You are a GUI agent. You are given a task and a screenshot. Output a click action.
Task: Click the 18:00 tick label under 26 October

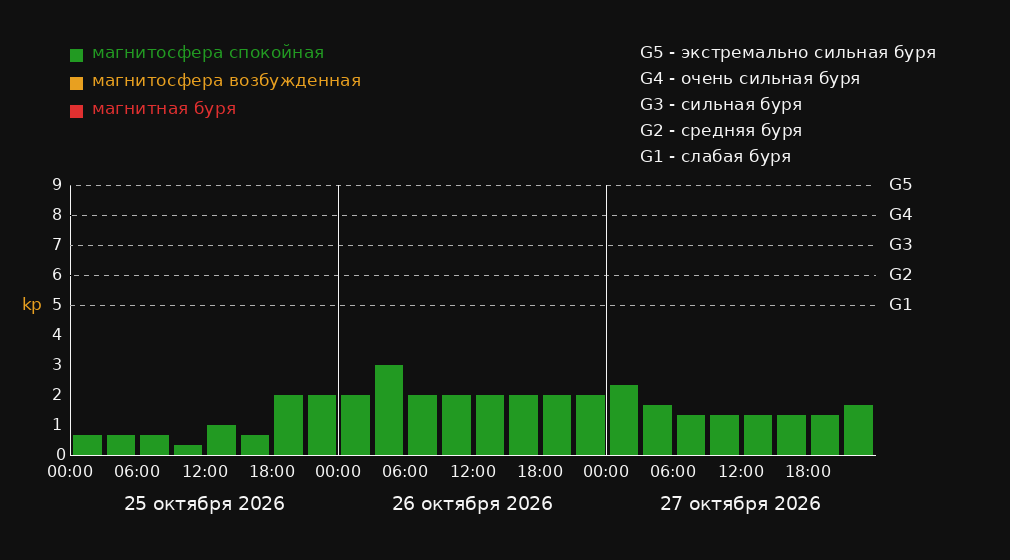click(540, 472)
